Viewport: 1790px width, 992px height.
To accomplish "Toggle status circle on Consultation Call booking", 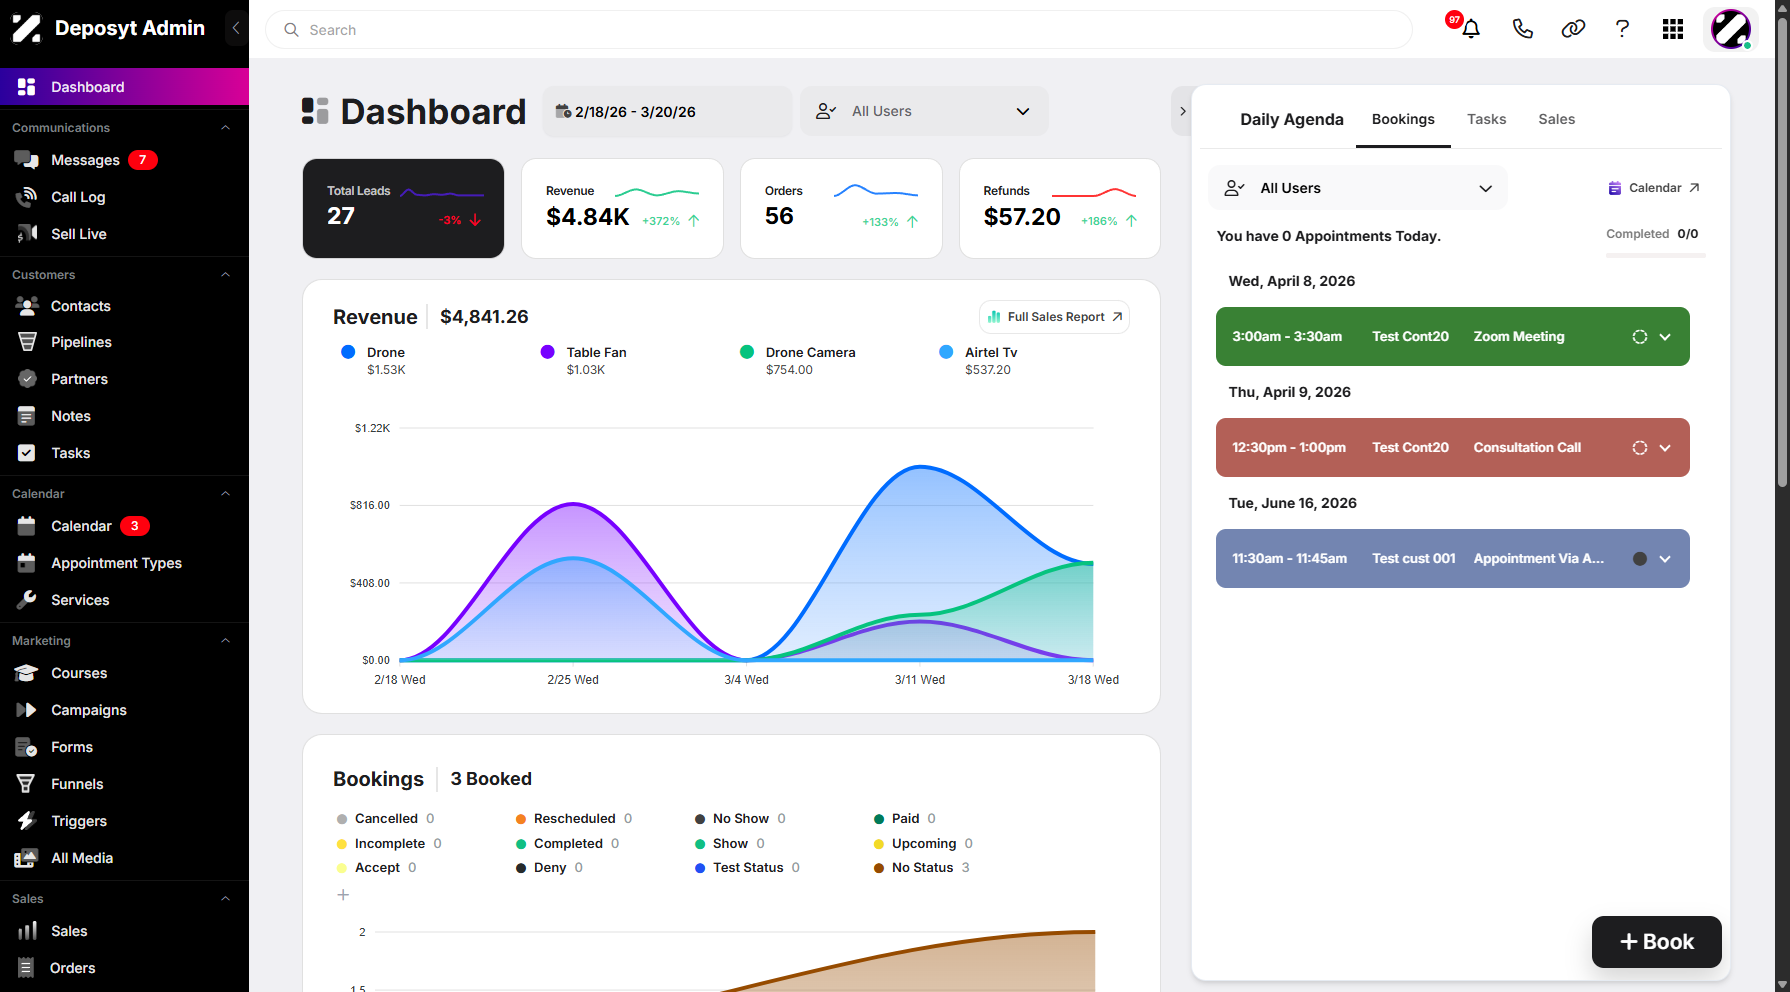I will [x=1640, y=448].
